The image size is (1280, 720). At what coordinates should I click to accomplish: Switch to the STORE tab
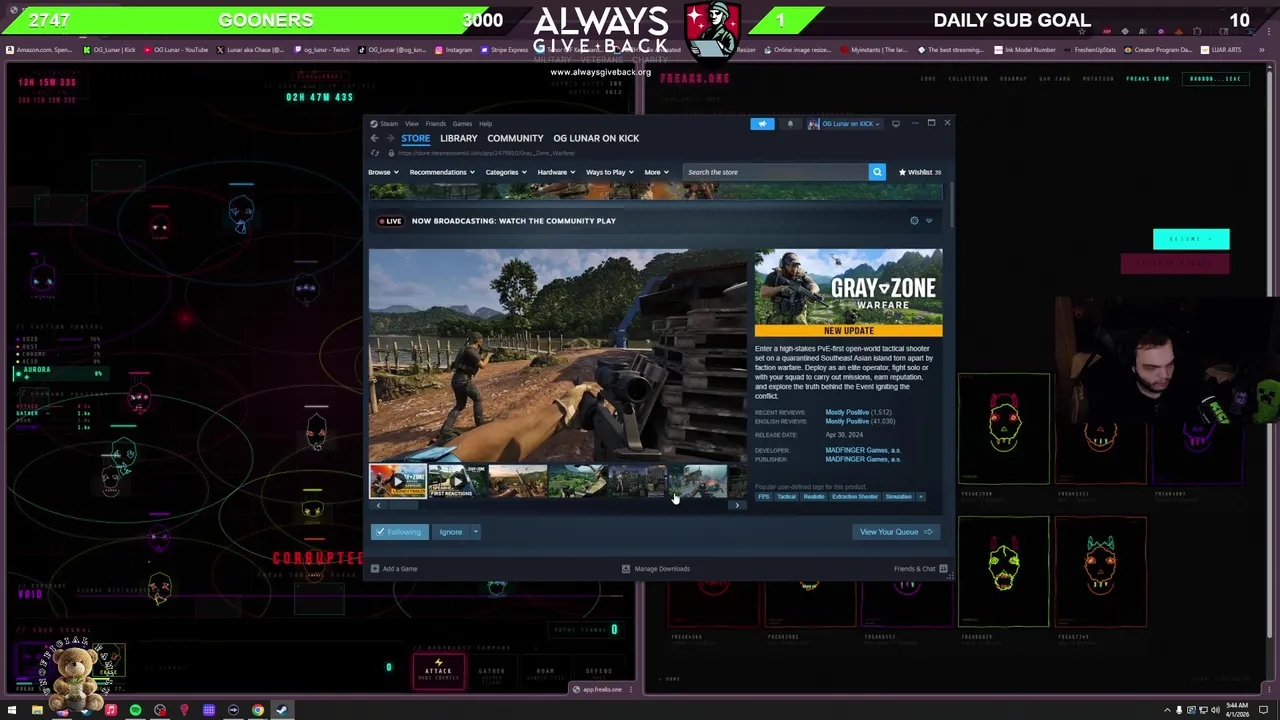coord(415,138)
